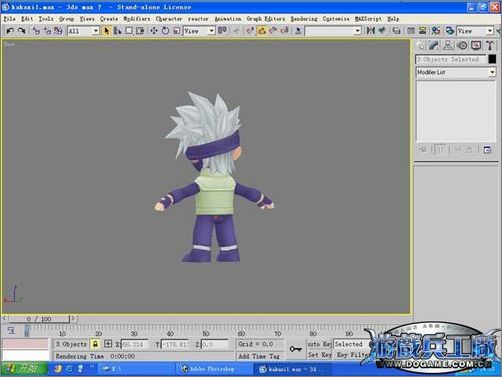The height and width of the screenshot is (377, 502).
Task: Click the Align tool icon
Action: pos(382,31)
